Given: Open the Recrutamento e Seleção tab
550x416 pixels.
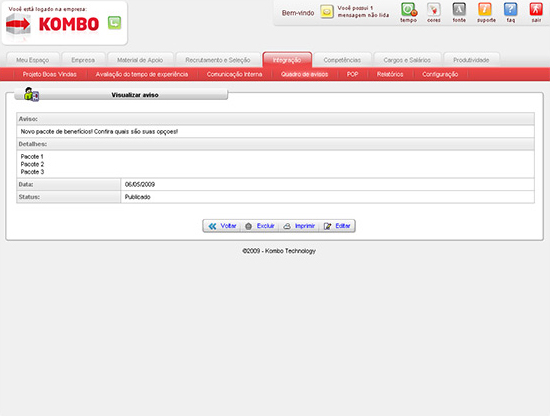Looking at the screenshot, I should click(x=218, y=60).
